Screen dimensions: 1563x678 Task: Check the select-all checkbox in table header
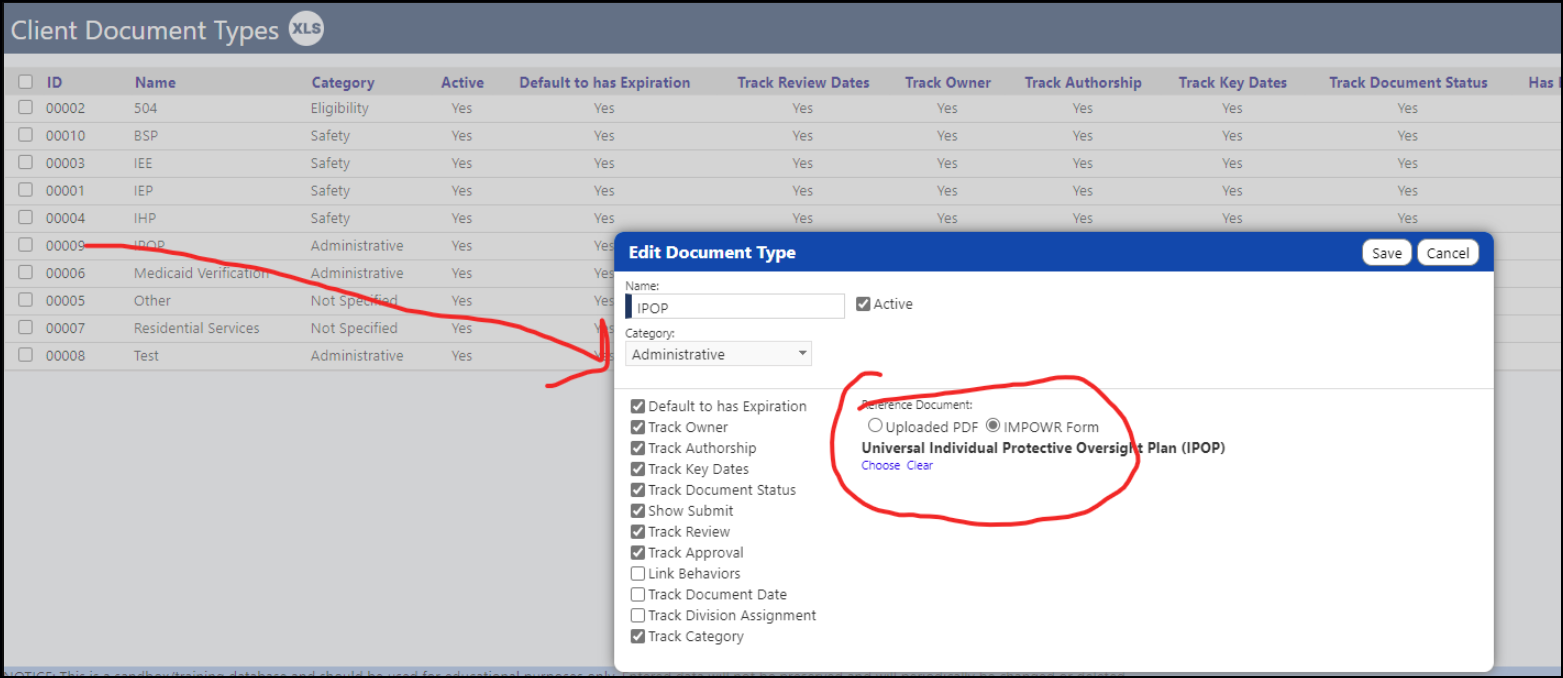click(x=25, y=82)
